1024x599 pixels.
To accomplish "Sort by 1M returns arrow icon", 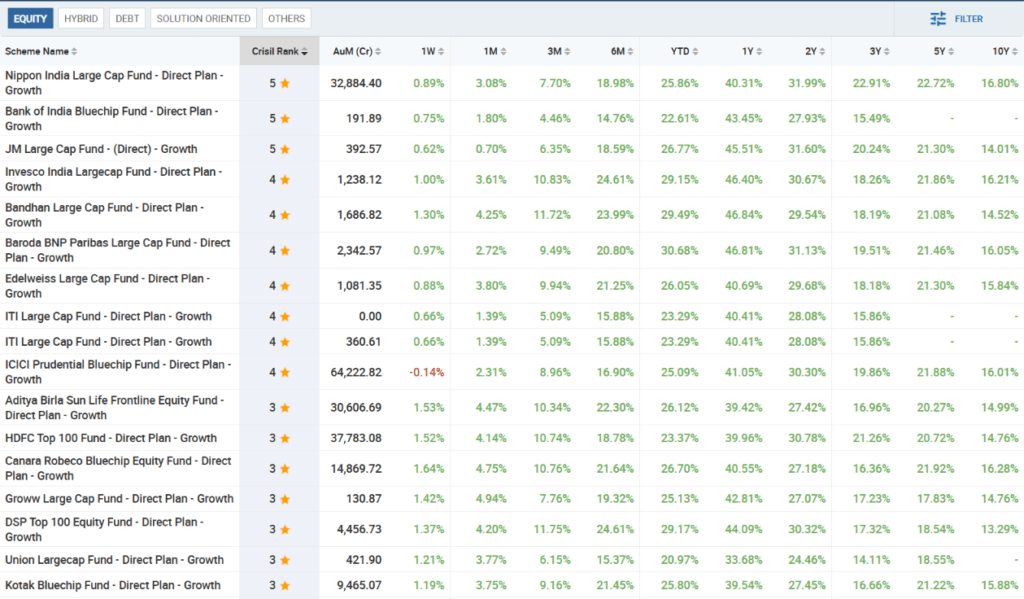I will click(503, 52).
